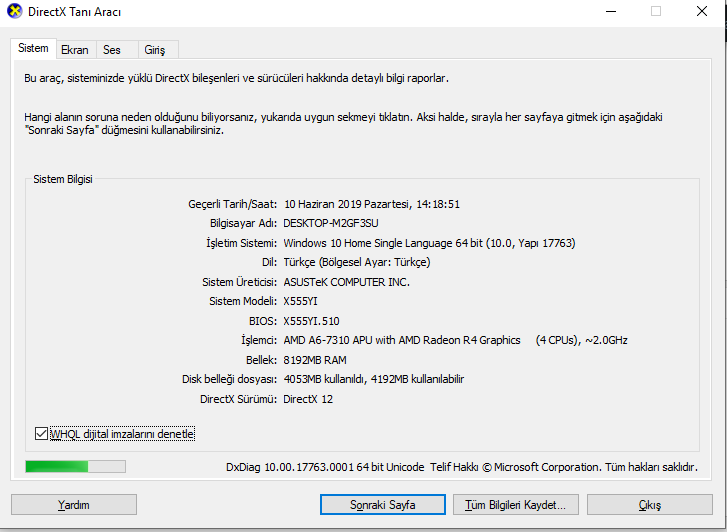
Task: Click the DirectX logo icon in title bar
Action: (x=14, y=11)
